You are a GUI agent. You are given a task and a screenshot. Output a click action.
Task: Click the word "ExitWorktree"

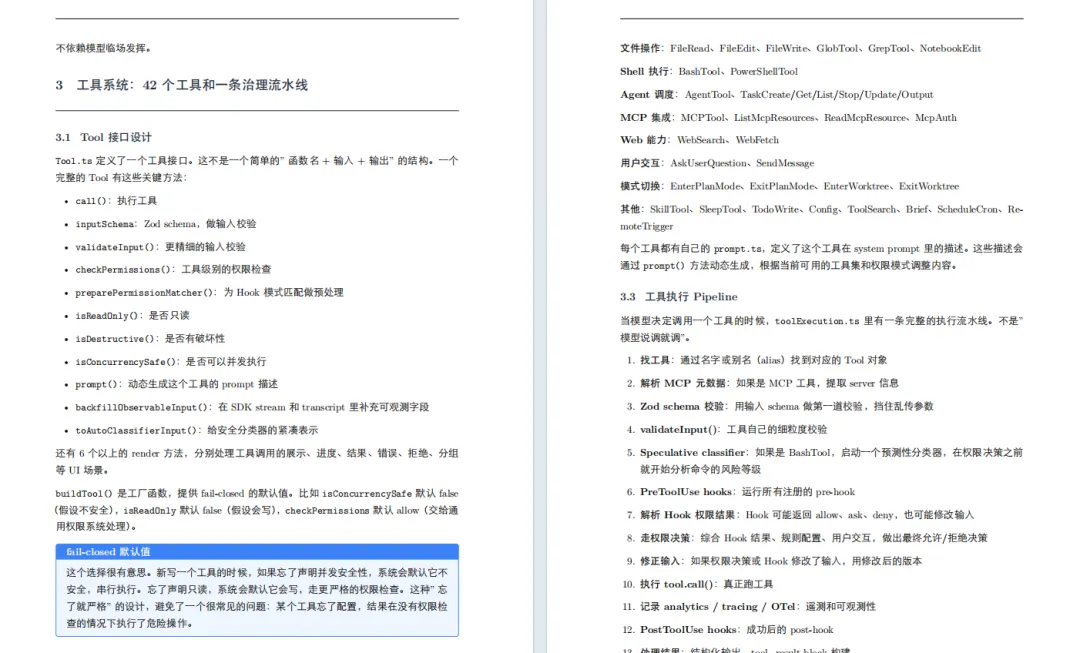[x=928, y=186]
